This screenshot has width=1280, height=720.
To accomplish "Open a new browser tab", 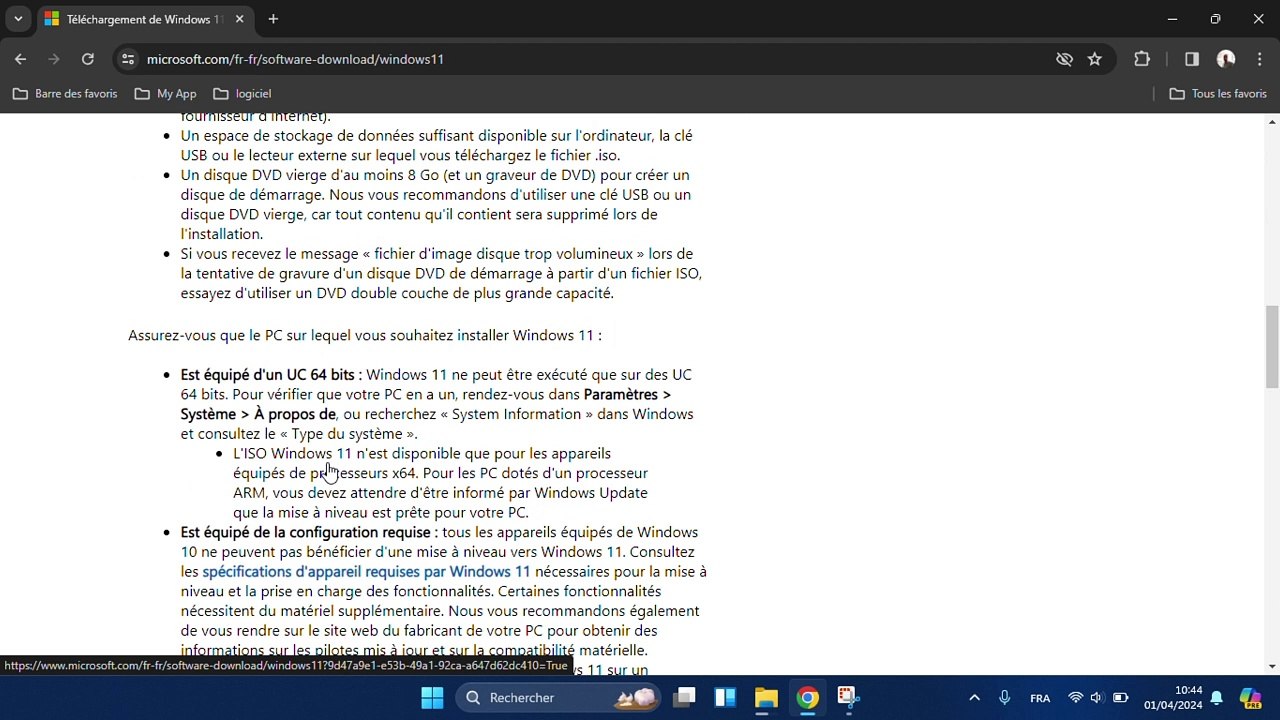I will pos(273,19).
